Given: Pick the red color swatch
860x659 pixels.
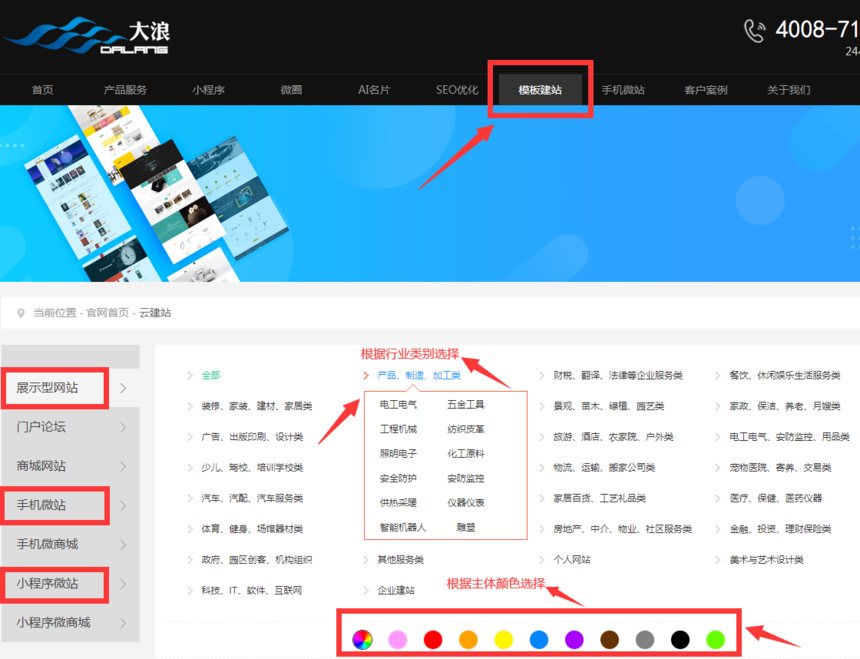Looking at the screenshot, I should tap(432, 639).
